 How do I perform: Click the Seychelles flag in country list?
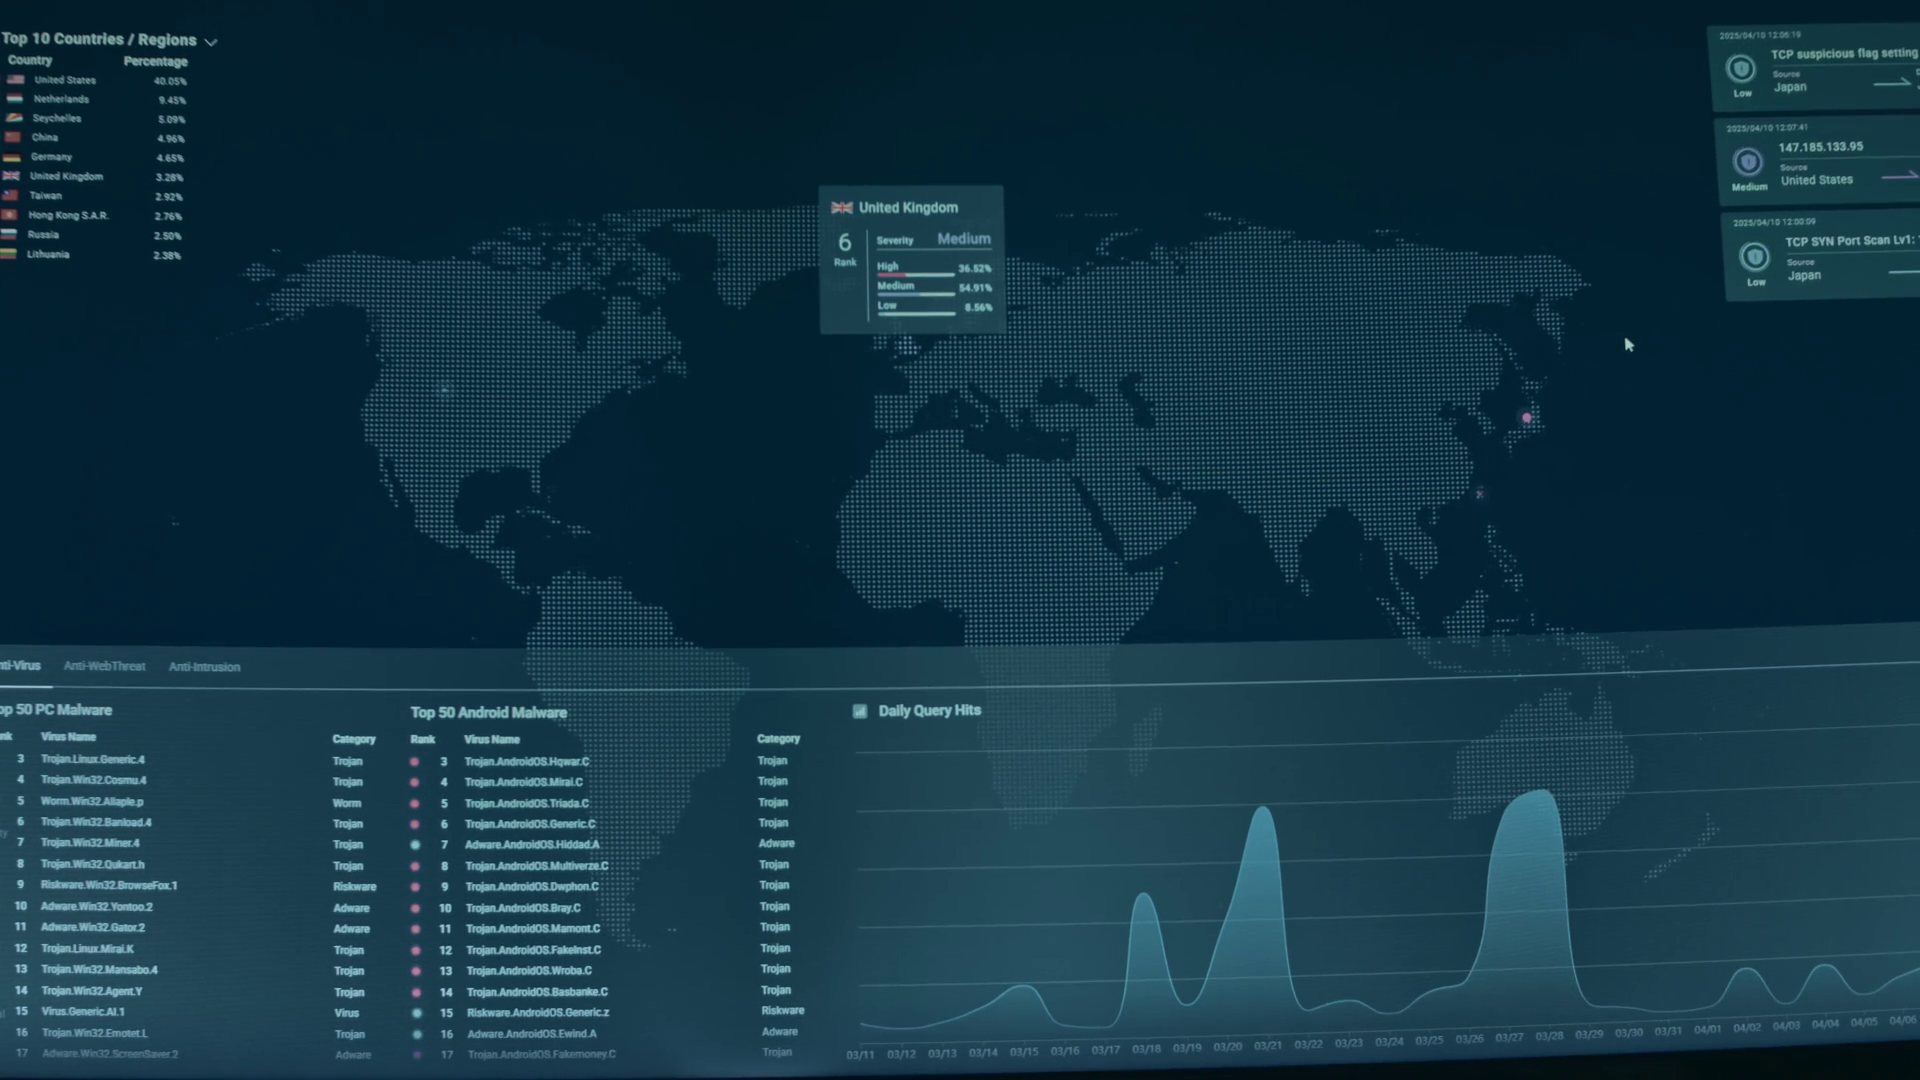14,118
